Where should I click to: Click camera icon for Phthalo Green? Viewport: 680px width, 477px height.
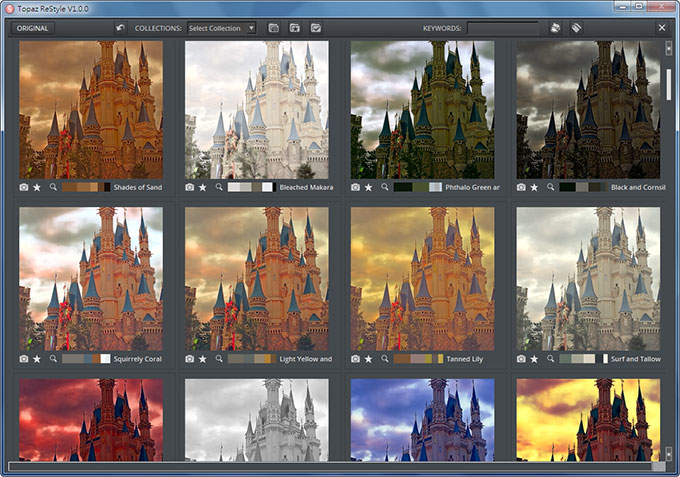(355, 187)
